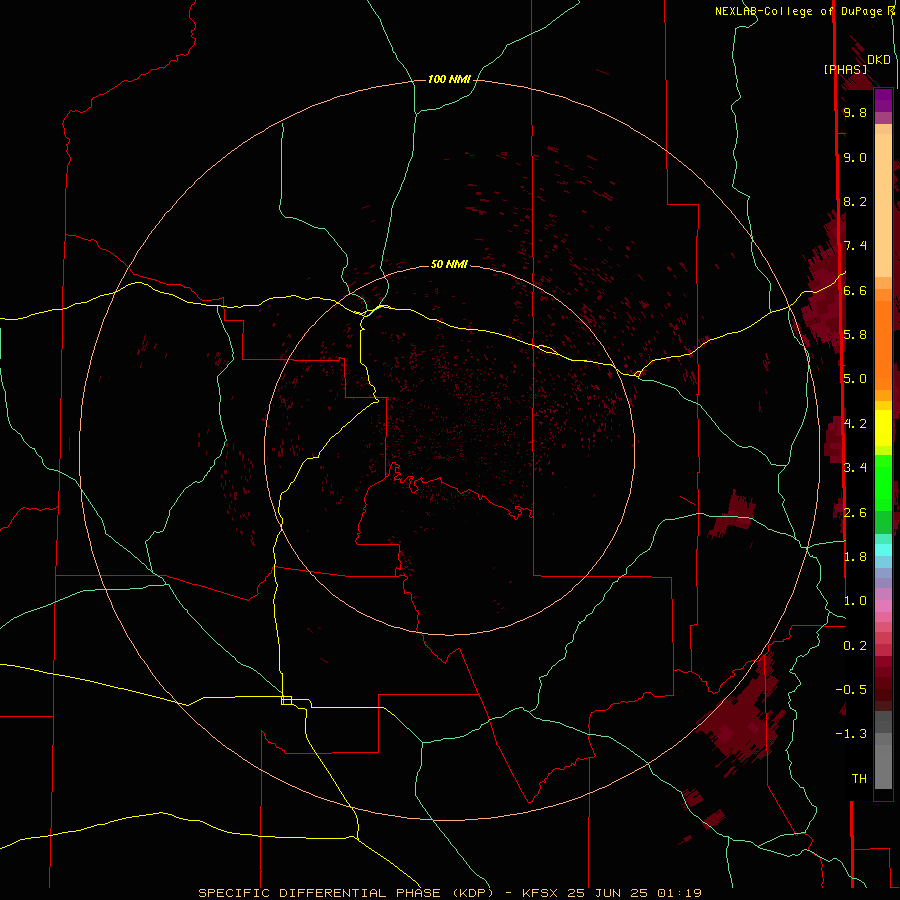Pick the bright green segment of the color bar
Screen dimensions: 900x900
tap(883, 482)
